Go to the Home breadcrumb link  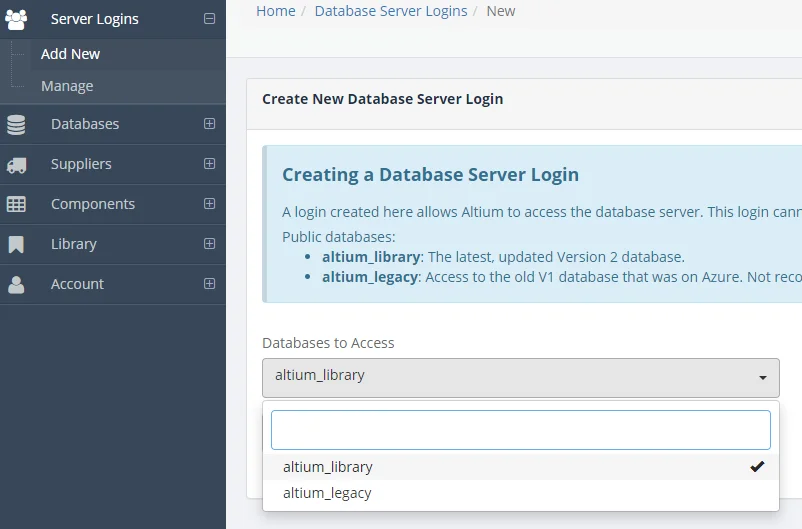[276, 11]
